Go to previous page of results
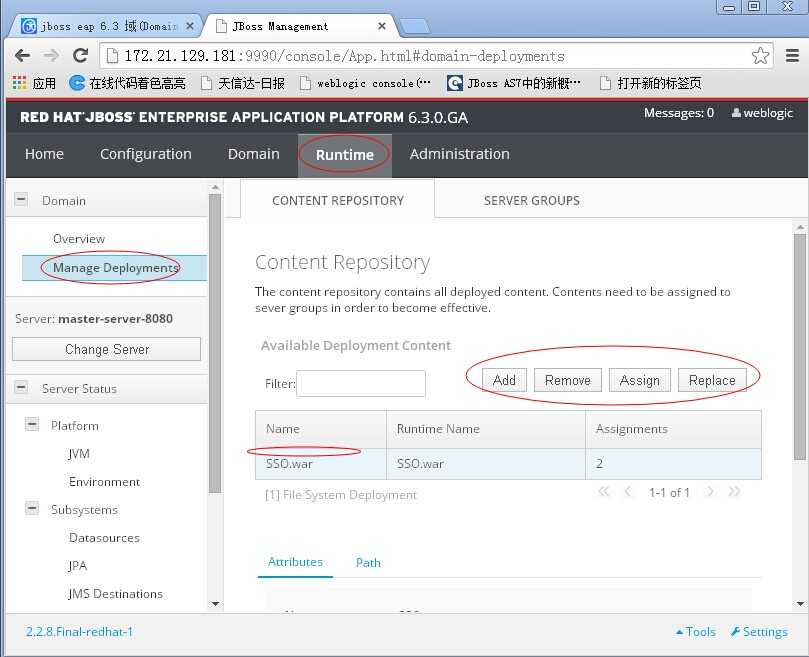 click(x=628, y=491)
